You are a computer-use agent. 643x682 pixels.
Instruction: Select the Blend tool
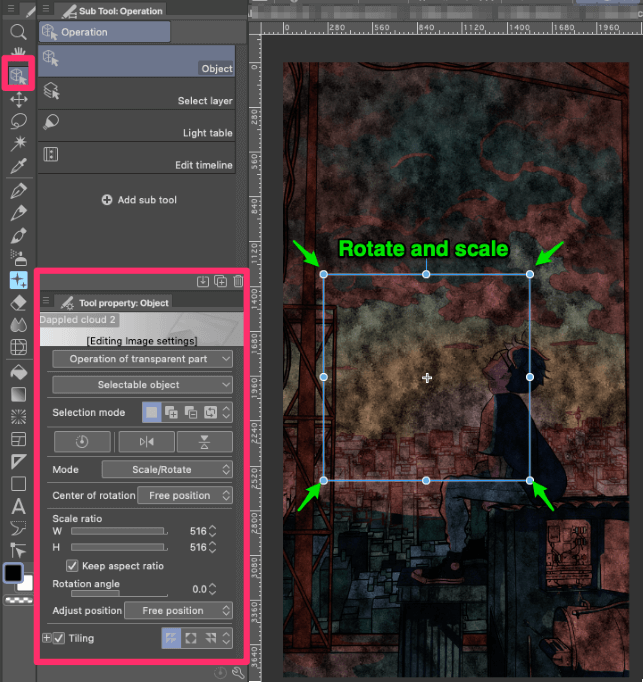[19, 324]
